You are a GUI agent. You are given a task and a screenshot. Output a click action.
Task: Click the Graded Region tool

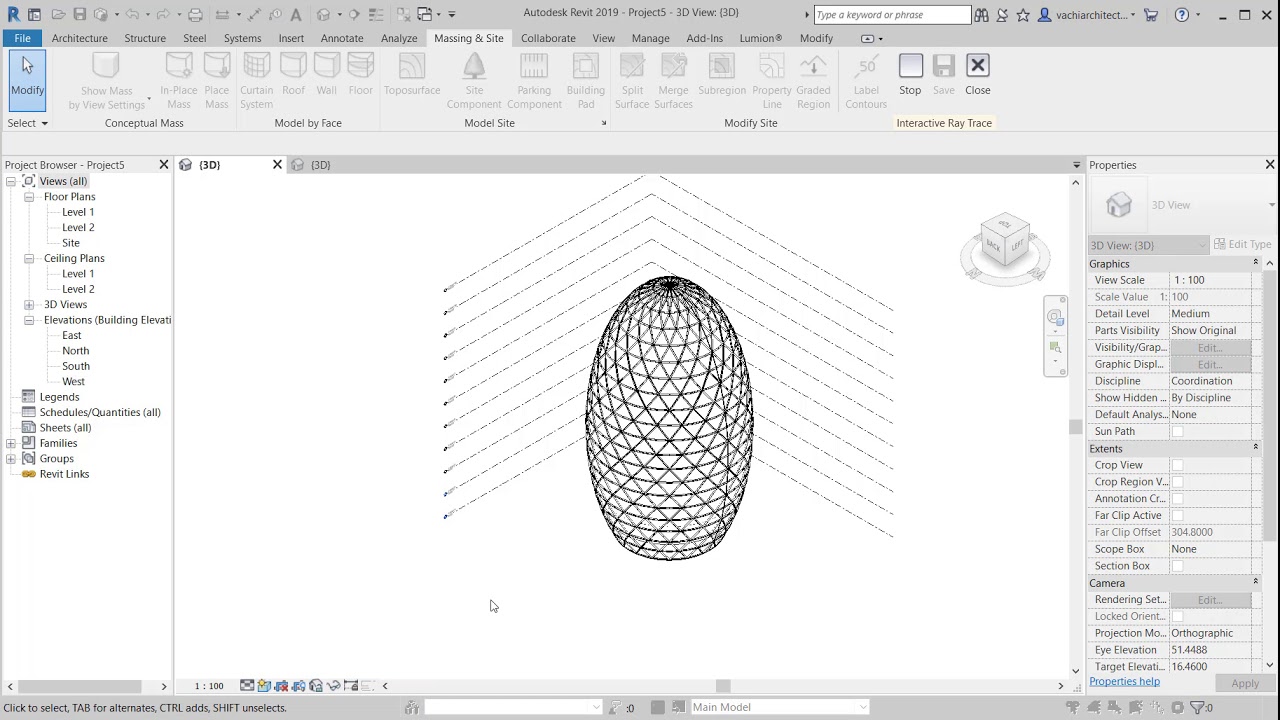(x=813, y=81)
